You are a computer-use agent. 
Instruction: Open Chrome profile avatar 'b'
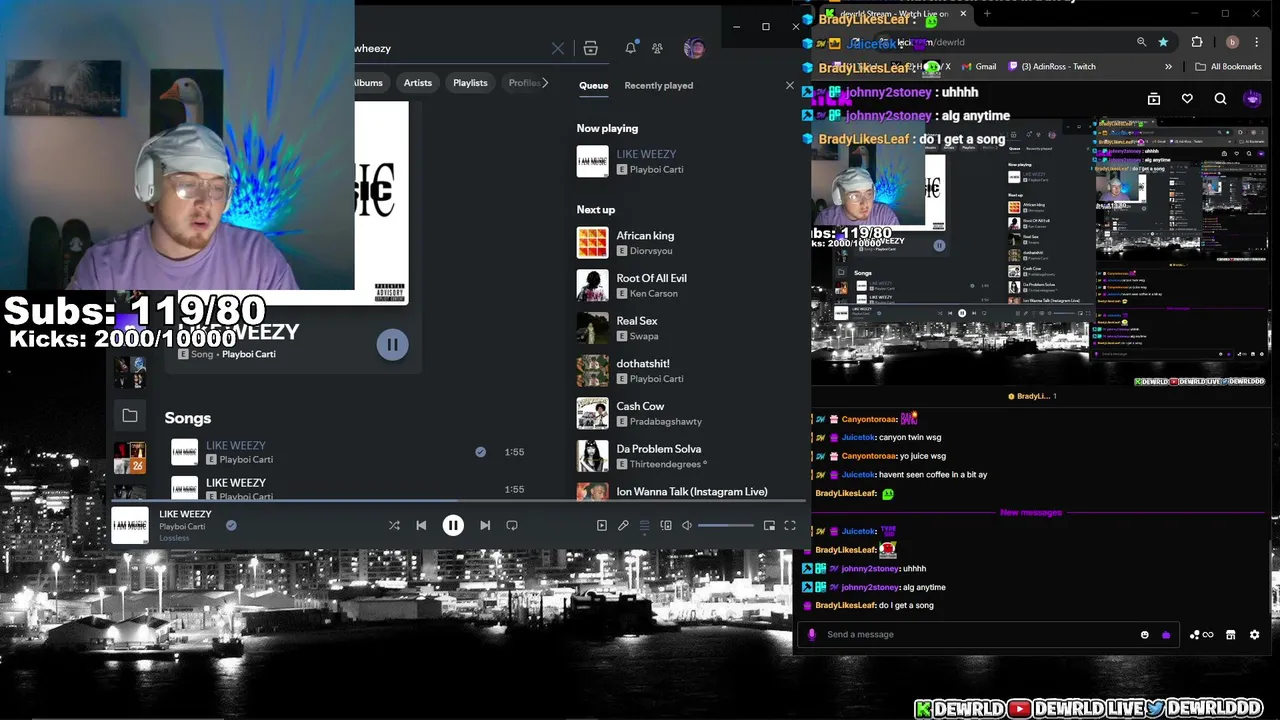point(1232,42)
